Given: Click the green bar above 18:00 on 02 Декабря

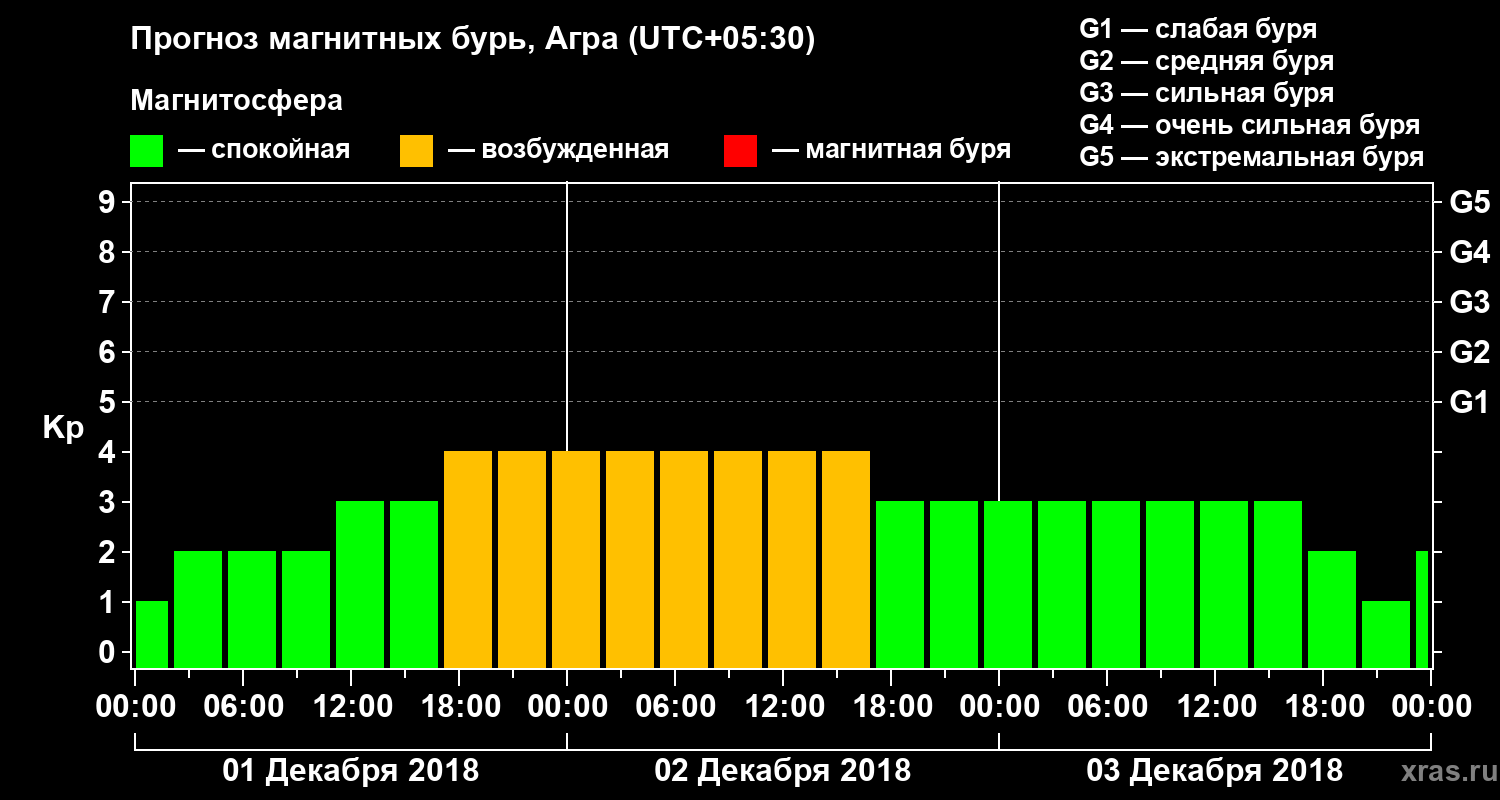Looking at the screenshot, I should click(900, 584).
